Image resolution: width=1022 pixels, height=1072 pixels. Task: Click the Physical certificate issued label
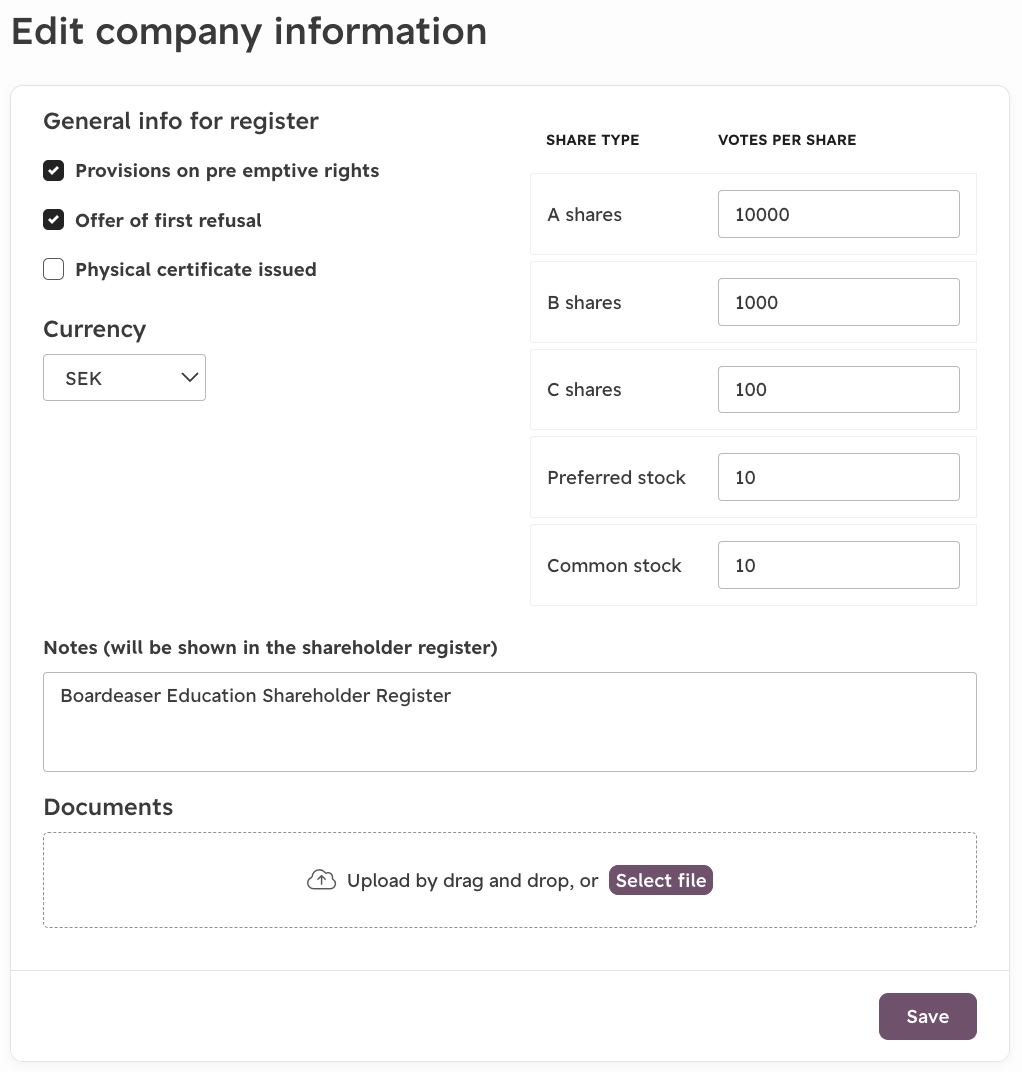tap(196, 269)
